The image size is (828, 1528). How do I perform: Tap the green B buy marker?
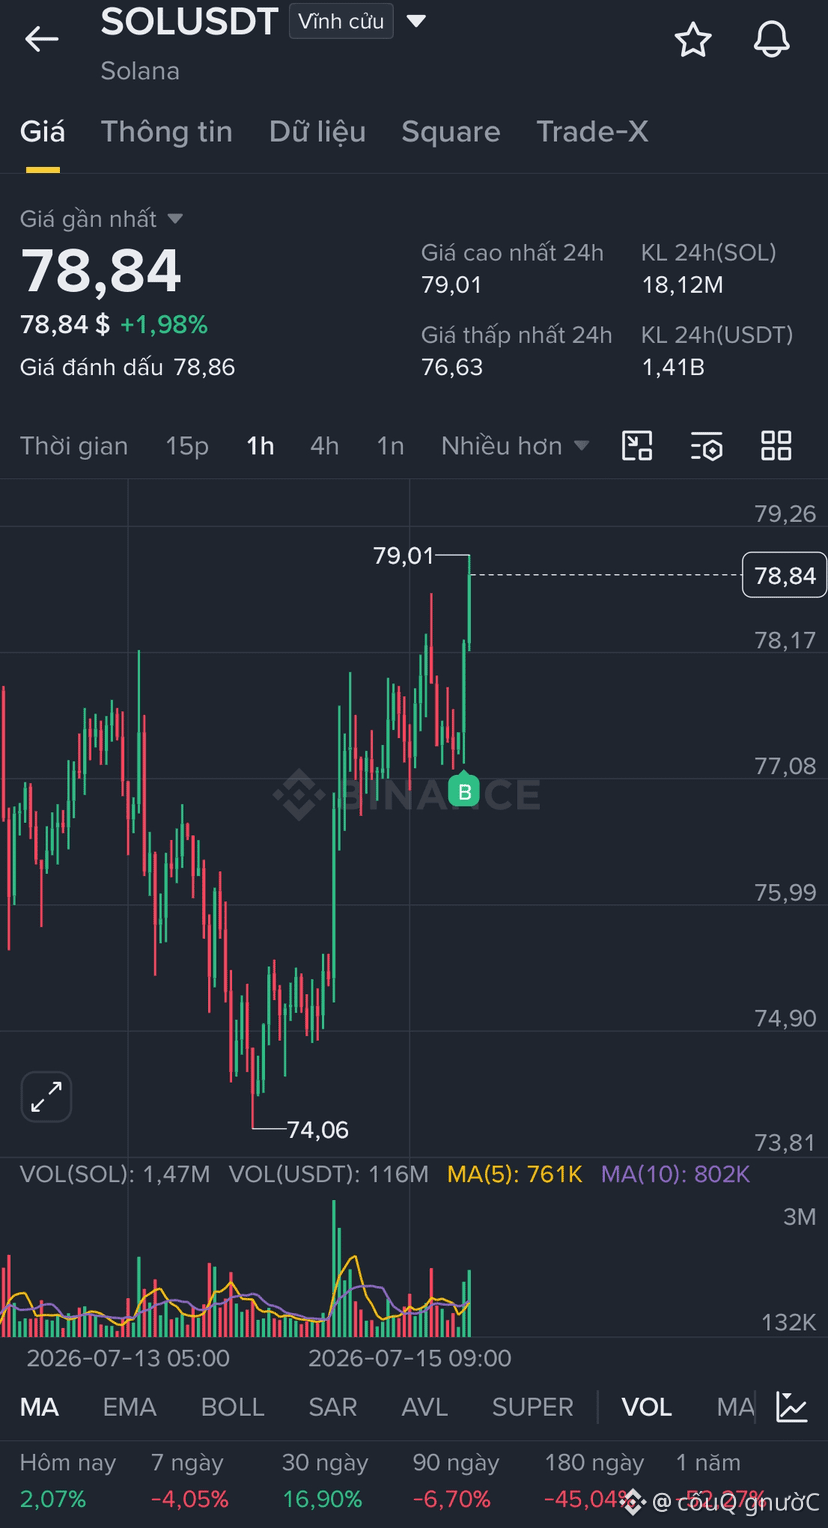pyautogui.click(x=464, y=791)
